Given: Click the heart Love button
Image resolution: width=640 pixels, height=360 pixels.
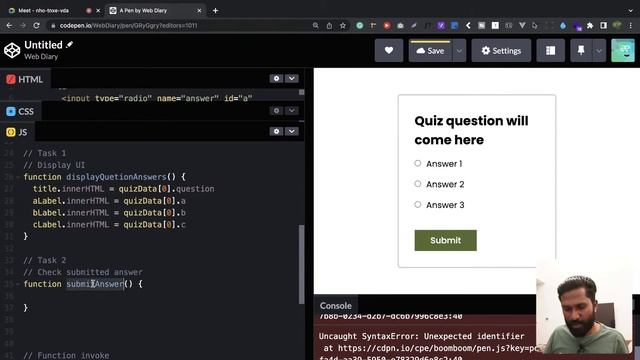Looking at the screenshot, I should (389, 50).
